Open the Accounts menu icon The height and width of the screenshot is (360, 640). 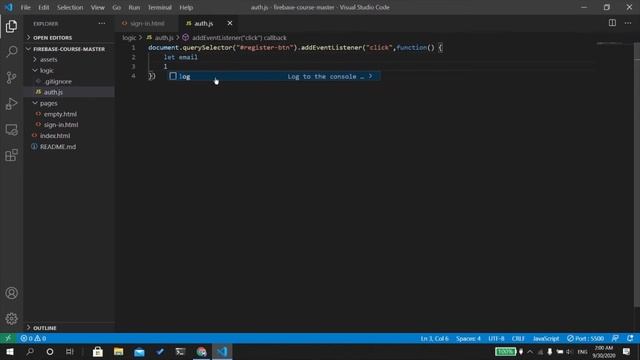coord(11,293)
